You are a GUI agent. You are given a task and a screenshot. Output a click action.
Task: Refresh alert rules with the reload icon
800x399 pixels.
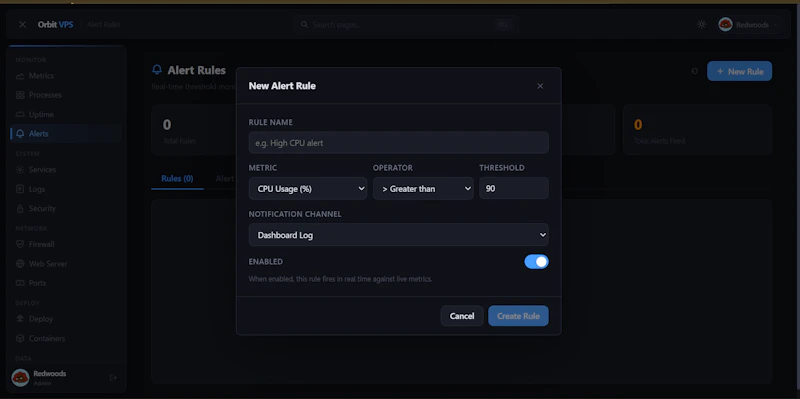pyautogui.click(x=694, y=71)
